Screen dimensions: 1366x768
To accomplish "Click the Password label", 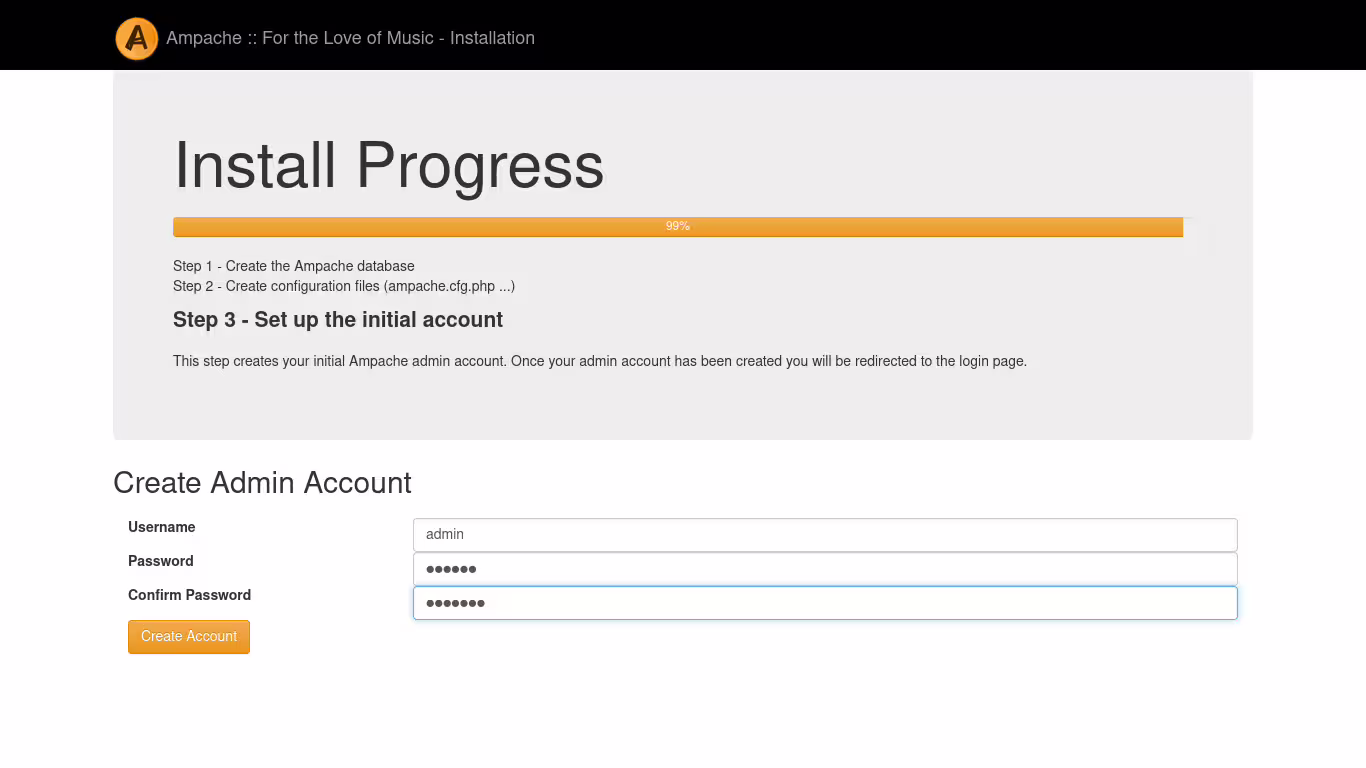I will click(161, 561).
